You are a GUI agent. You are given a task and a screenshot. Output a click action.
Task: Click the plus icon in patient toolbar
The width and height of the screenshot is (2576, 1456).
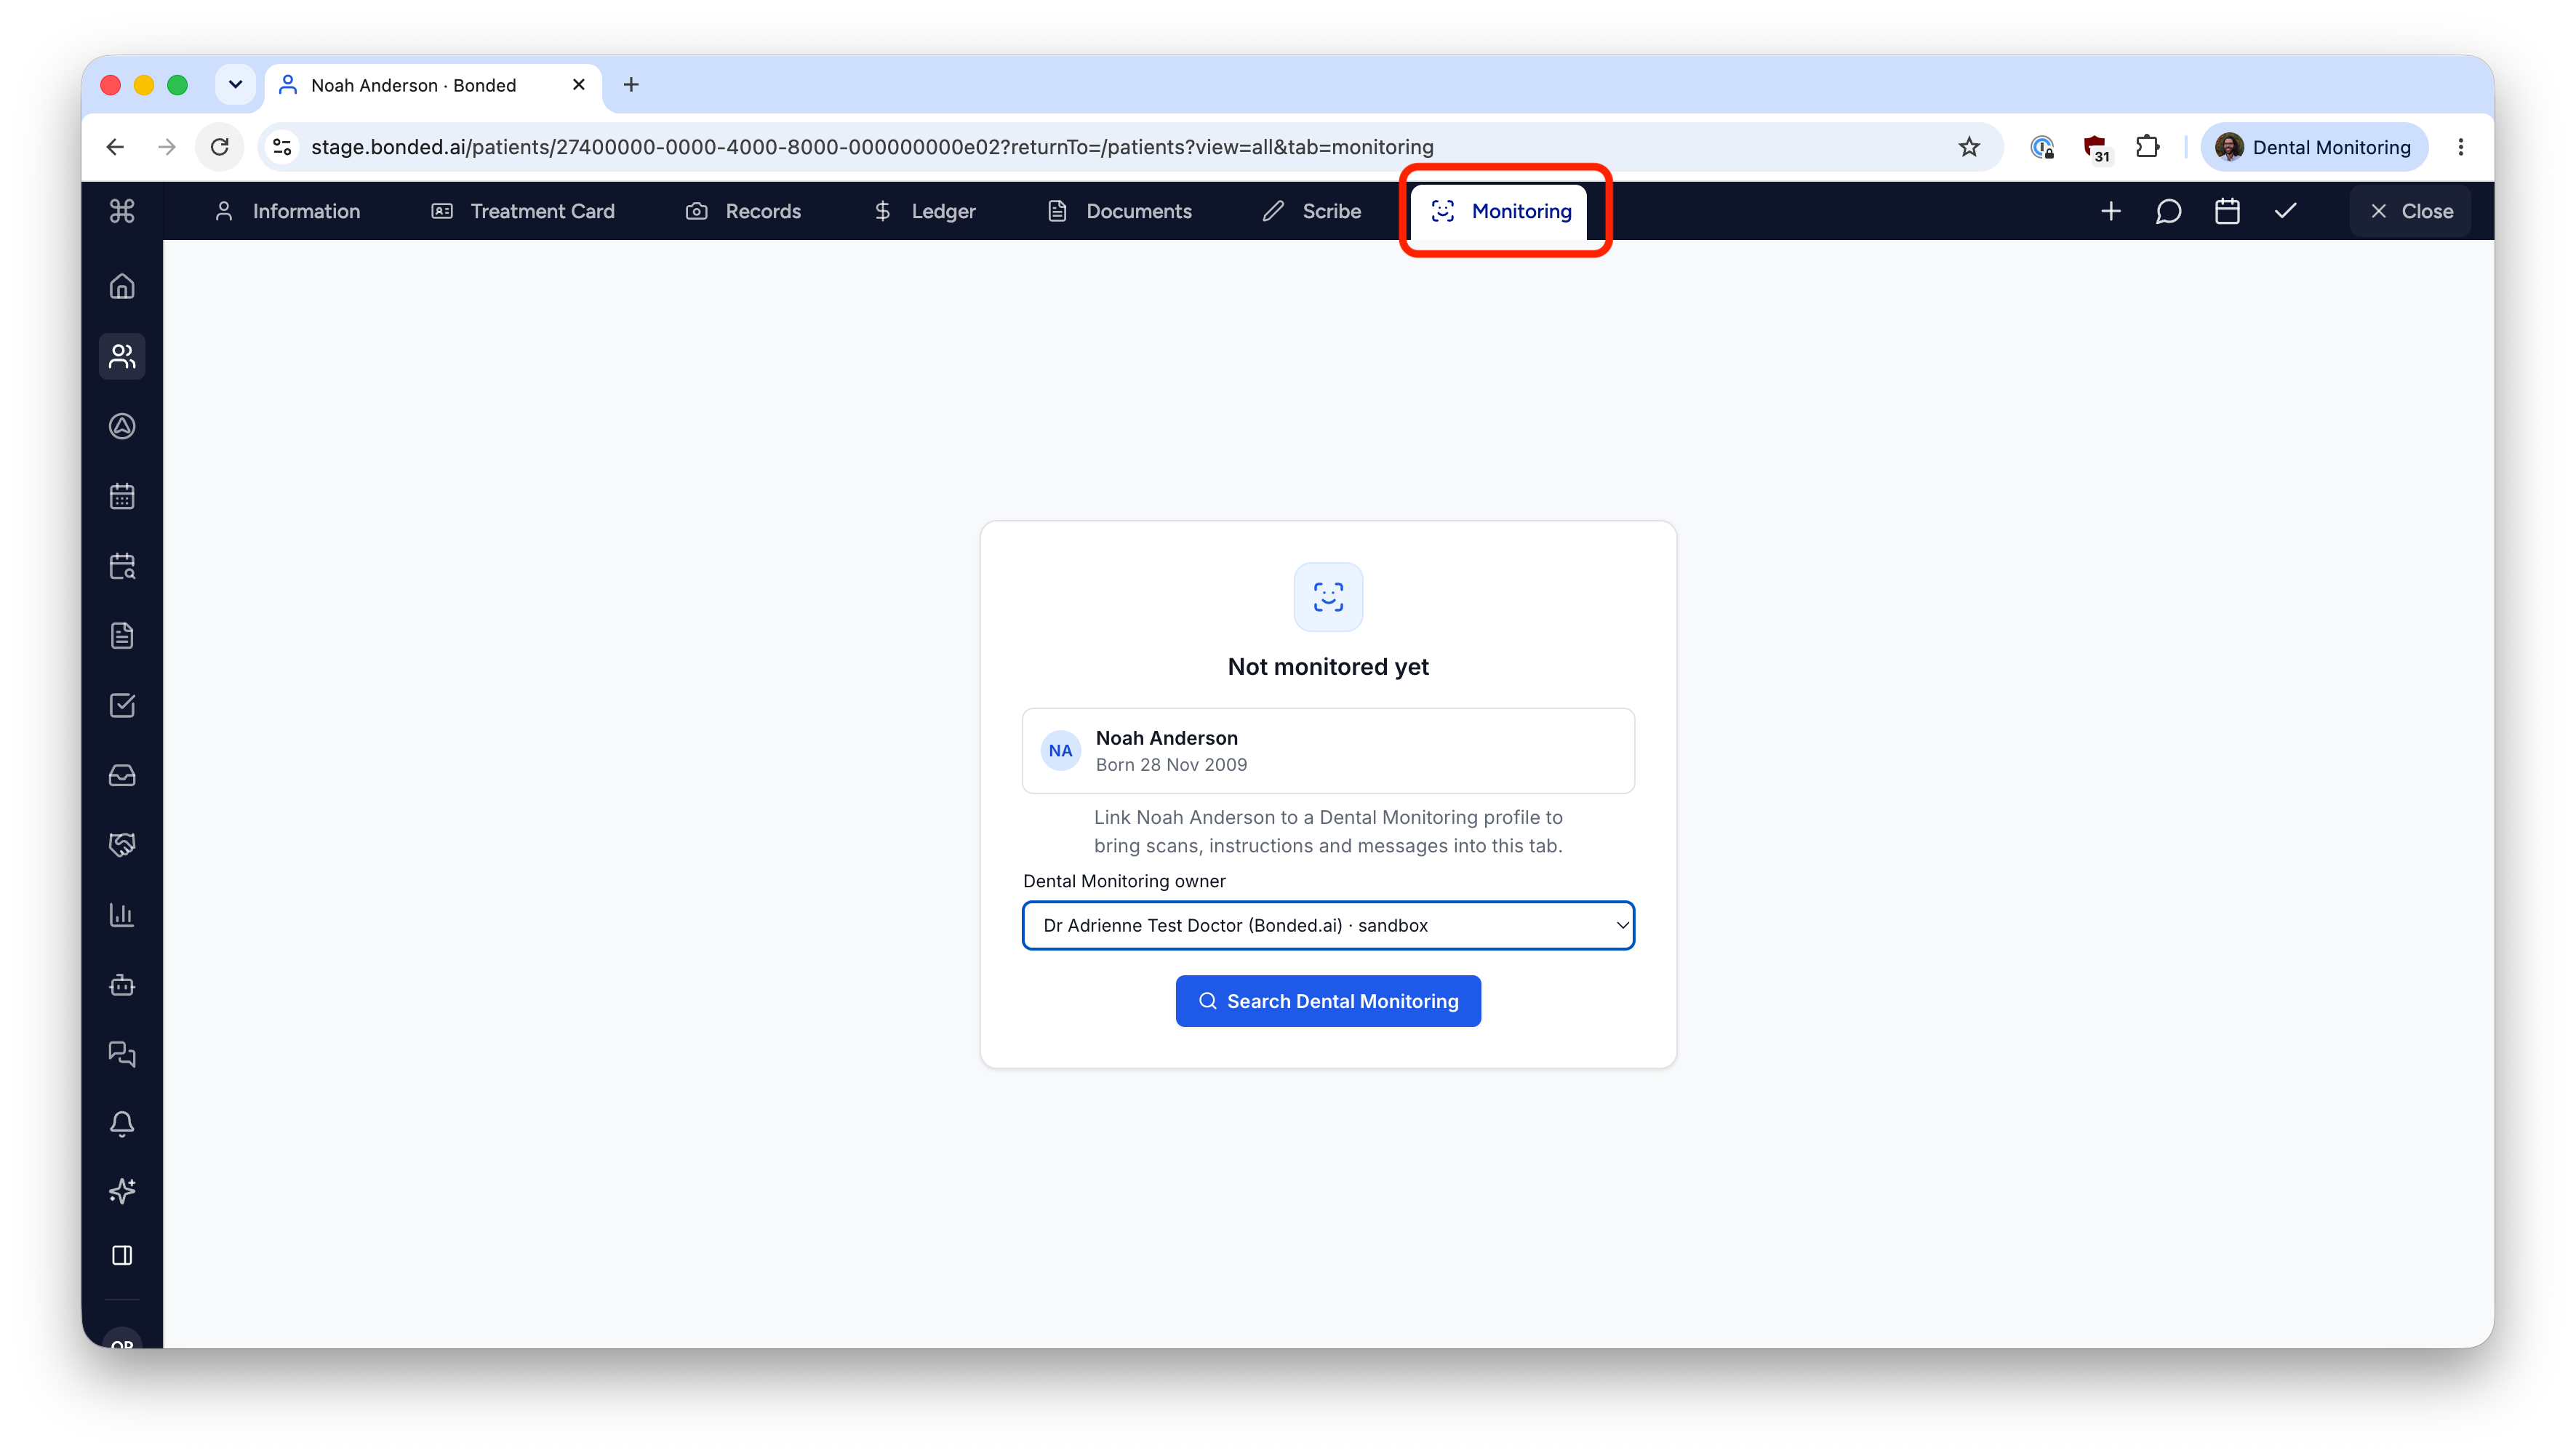(x=2110, y=211)
